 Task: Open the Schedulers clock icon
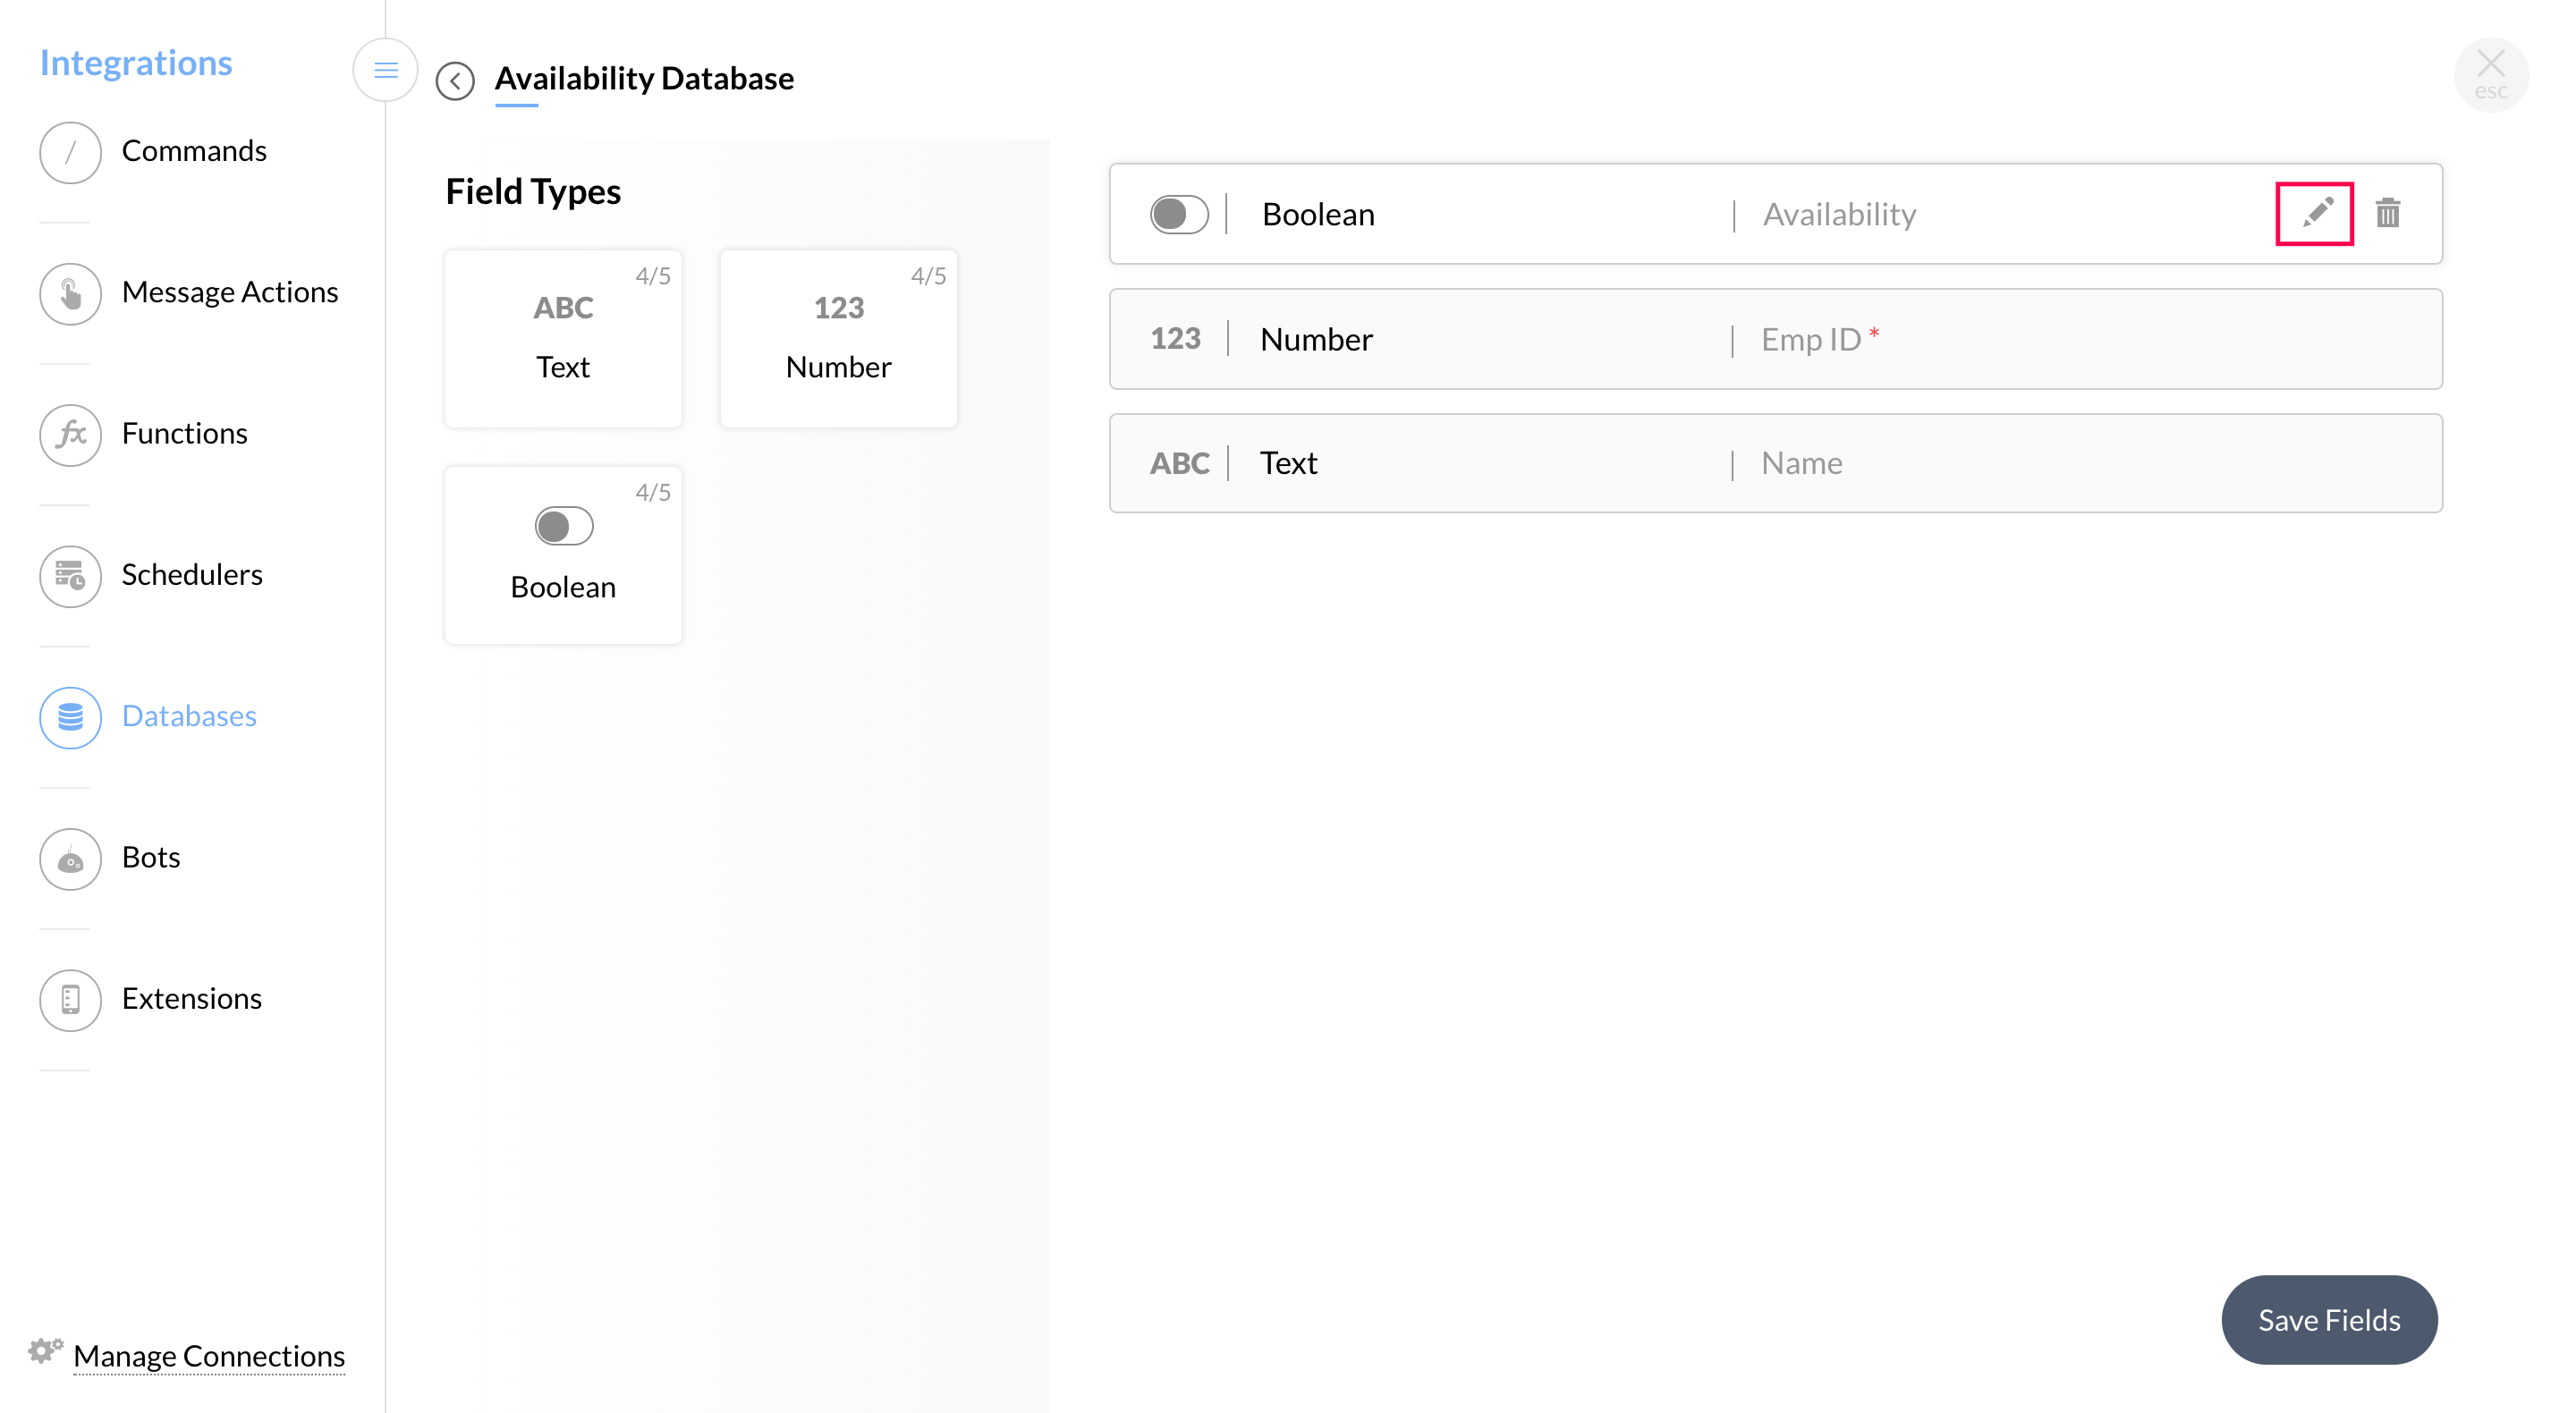click(70, 576)
